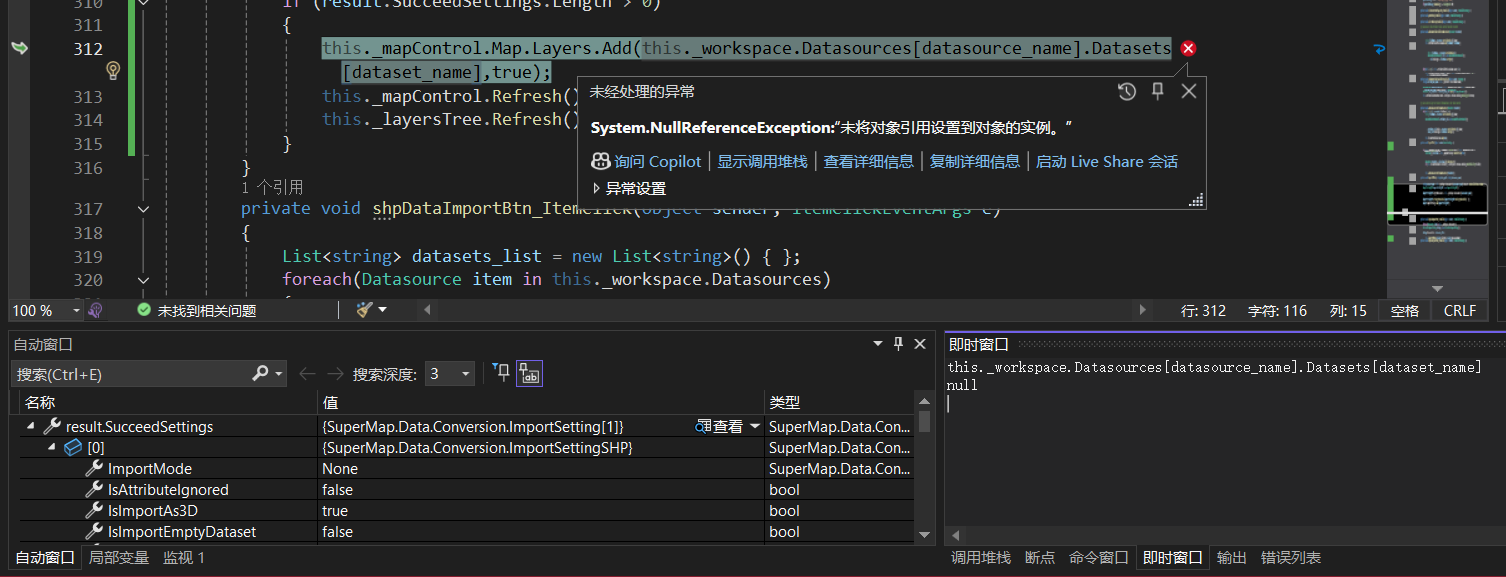The height and width of the screenshot is (577, 1506).
Task: Click the 询问 Copilot link
Action: (647, 161)
